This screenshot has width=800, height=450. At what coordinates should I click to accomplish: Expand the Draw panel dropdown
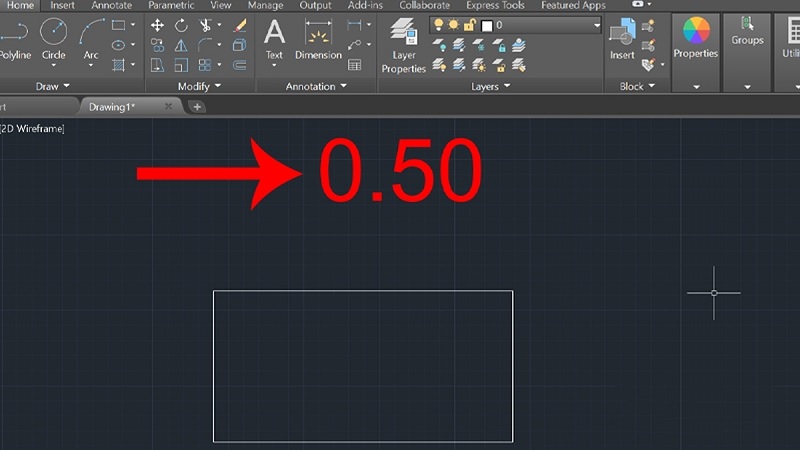(53, 86)
